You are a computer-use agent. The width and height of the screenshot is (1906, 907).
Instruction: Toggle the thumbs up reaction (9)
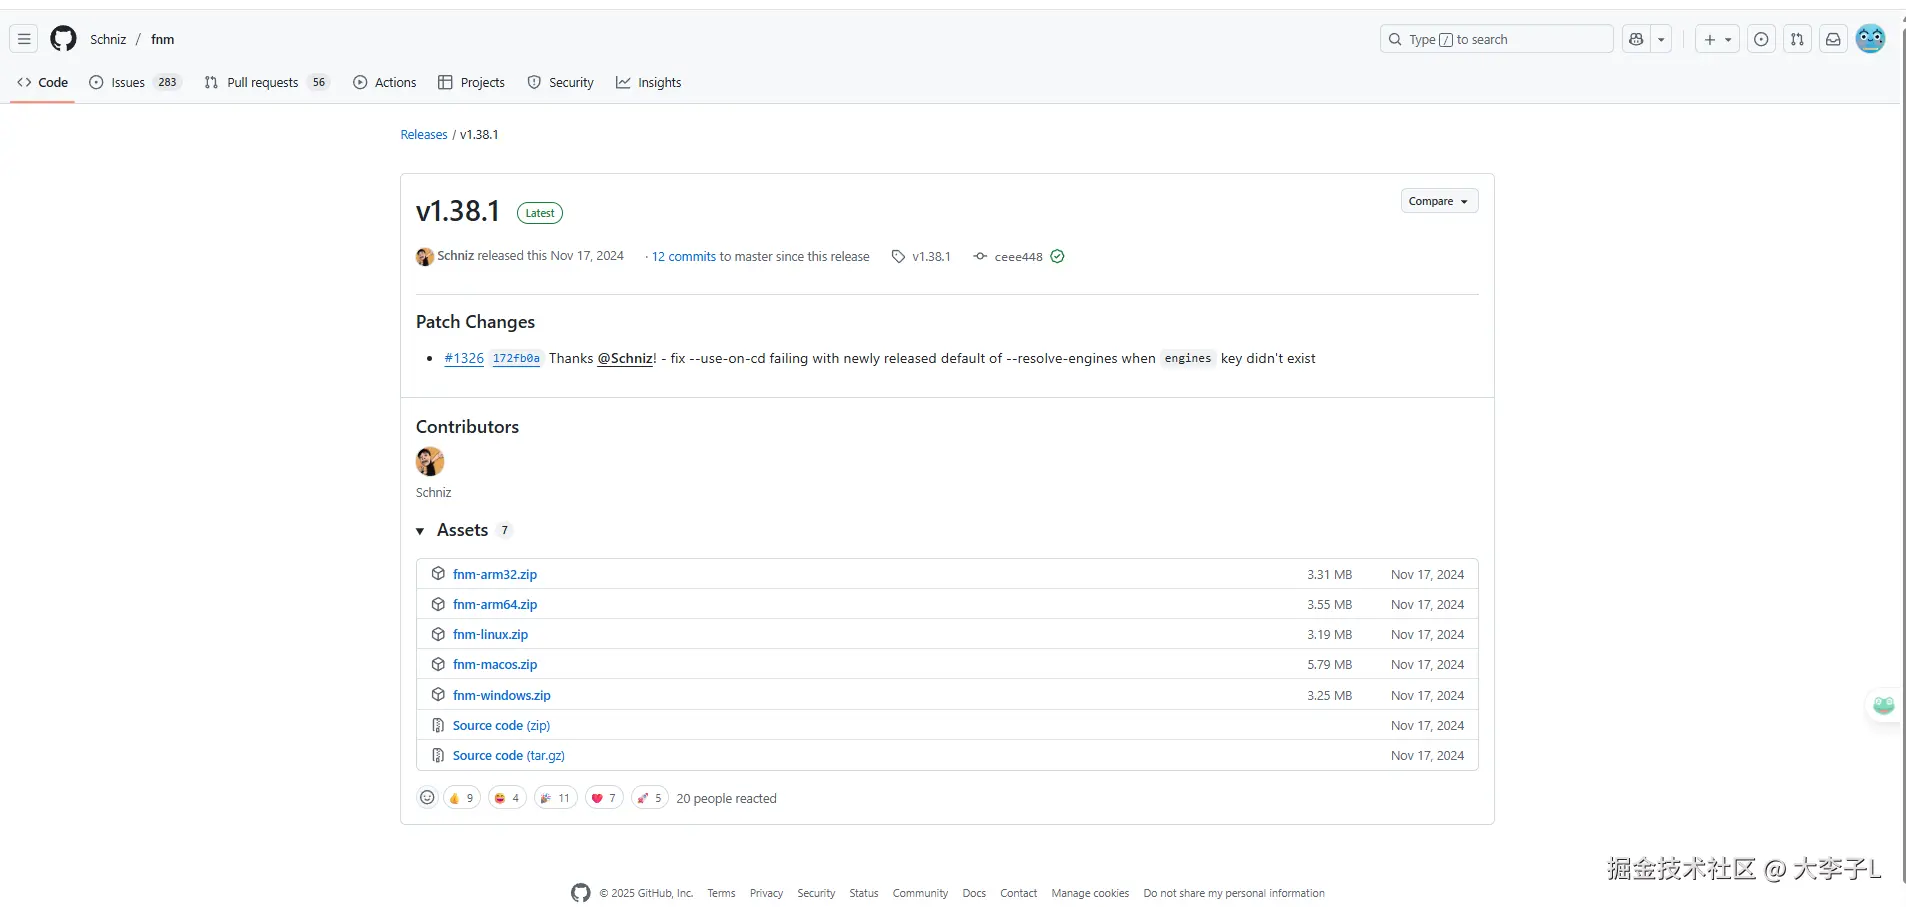(x=462, y=798)
